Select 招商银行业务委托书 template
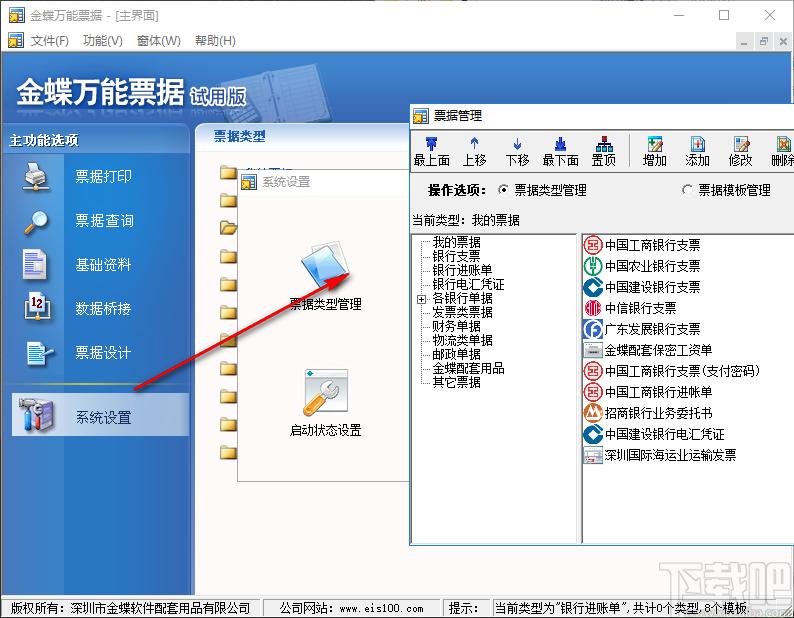Image resolution: width=794 pixels, height=618 pixels. coord(648,413)
